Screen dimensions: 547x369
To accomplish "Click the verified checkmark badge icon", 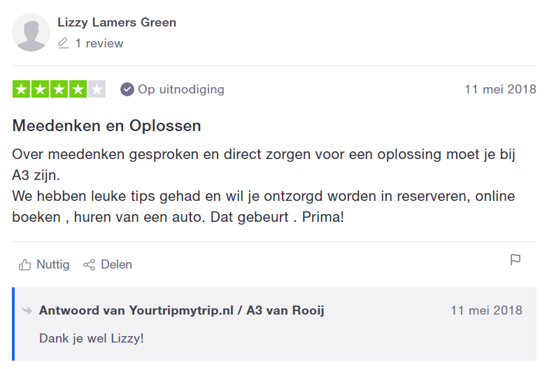I will pos(127,90).
